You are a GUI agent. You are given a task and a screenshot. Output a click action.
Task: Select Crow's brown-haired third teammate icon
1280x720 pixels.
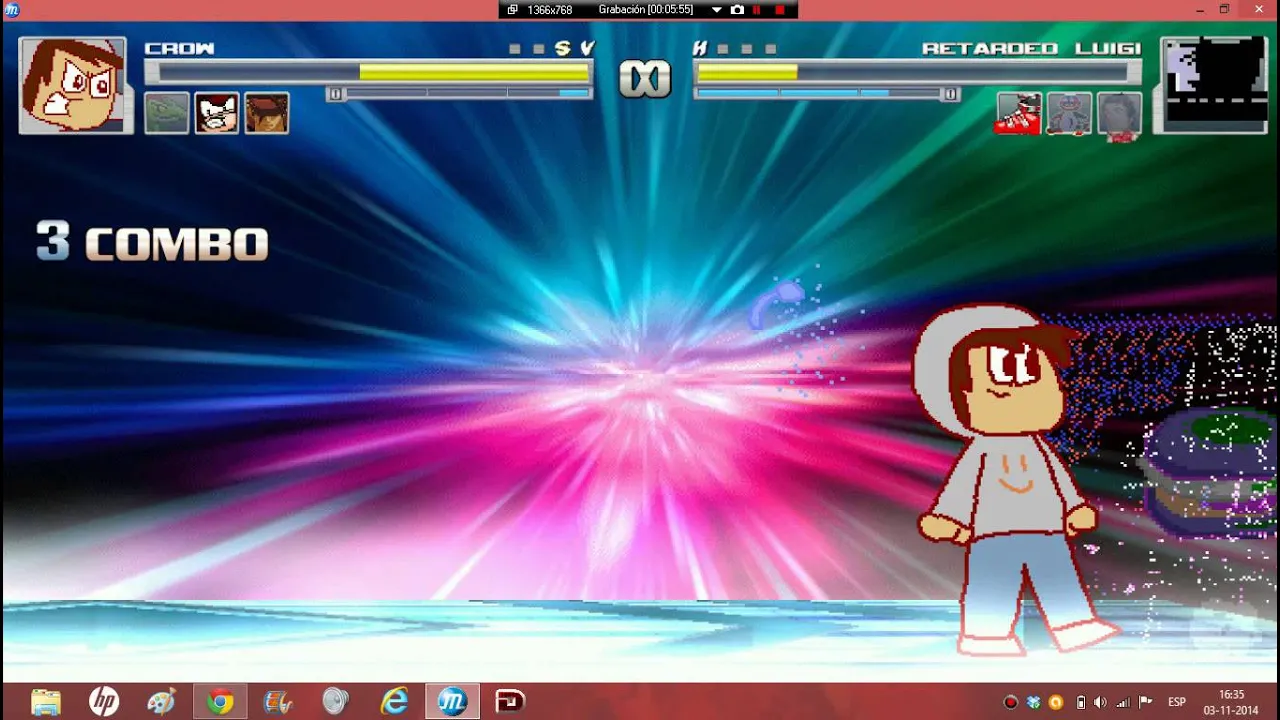(x=267, y=113)
